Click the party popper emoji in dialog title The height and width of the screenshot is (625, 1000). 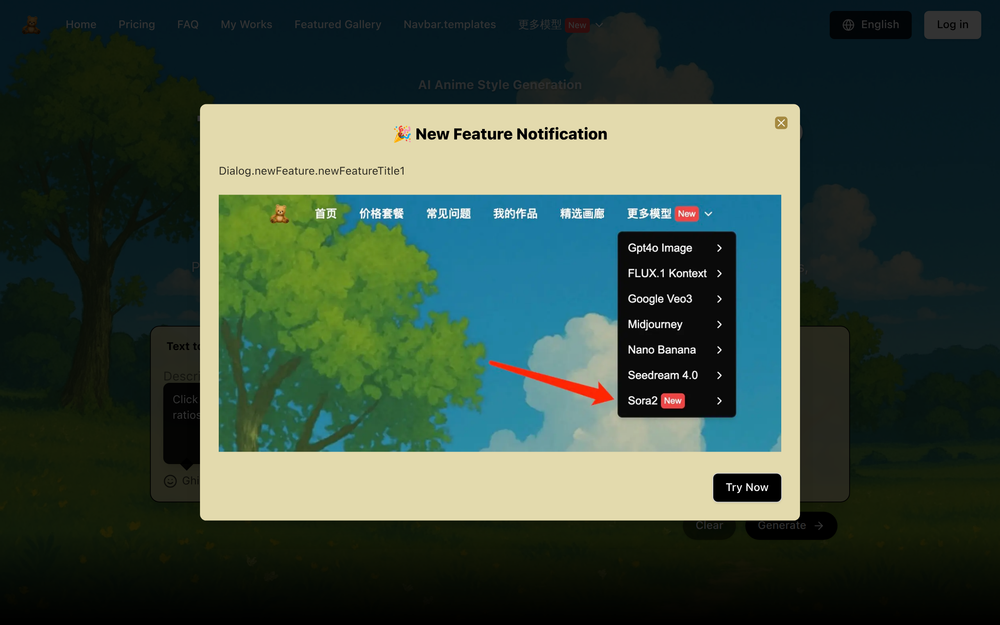tap(402, 134)
